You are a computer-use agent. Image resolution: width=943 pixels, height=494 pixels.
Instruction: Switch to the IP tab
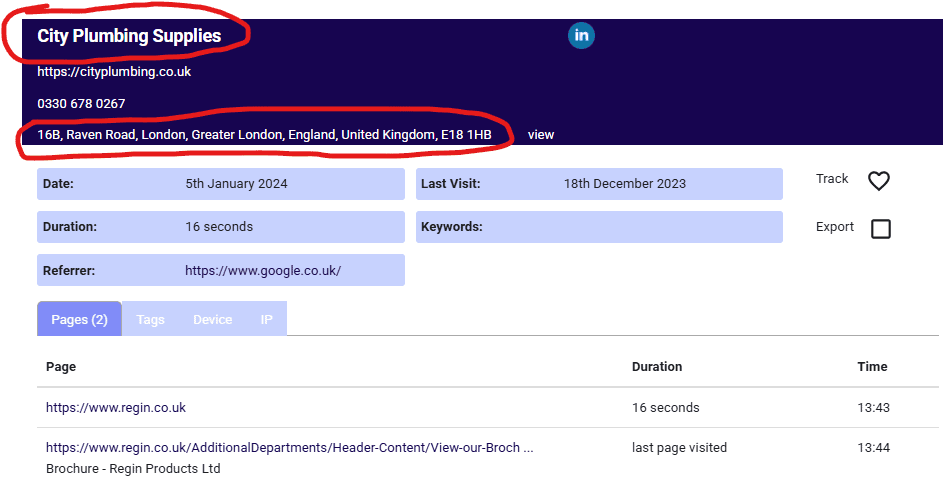click(266, 320)
